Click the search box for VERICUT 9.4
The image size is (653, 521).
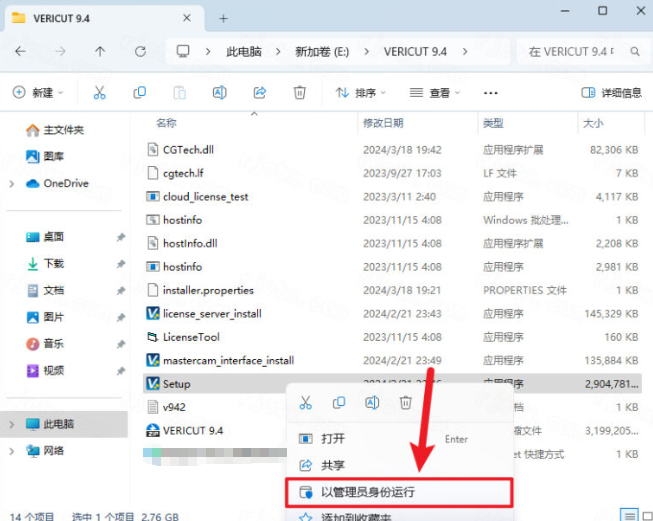(x=582, y=51)
